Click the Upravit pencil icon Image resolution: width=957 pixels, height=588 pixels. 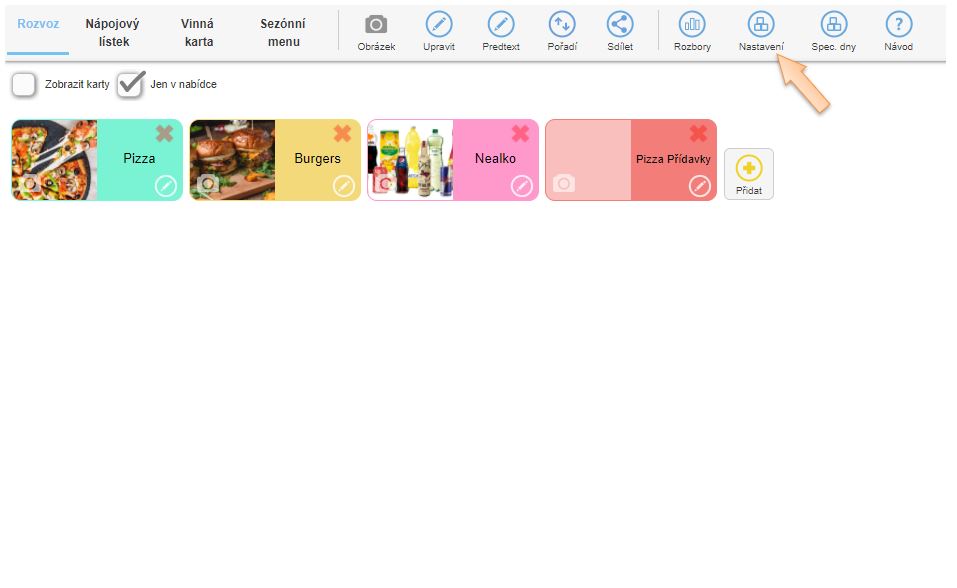pyautogui.click(x=439, y=25)
